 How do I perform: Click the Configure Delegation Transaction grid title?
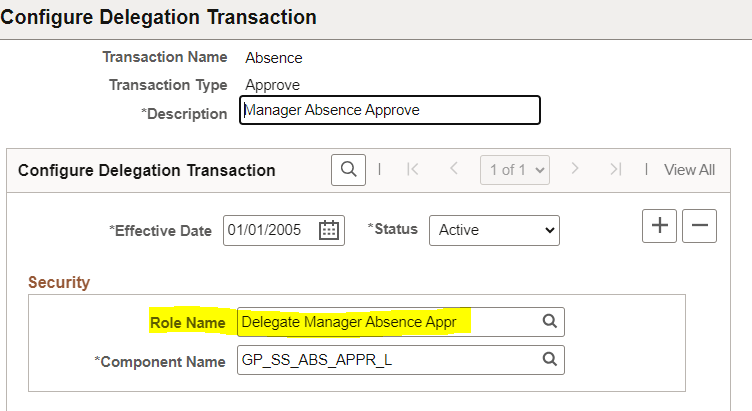pyautogui.click(x=147, y=170)
